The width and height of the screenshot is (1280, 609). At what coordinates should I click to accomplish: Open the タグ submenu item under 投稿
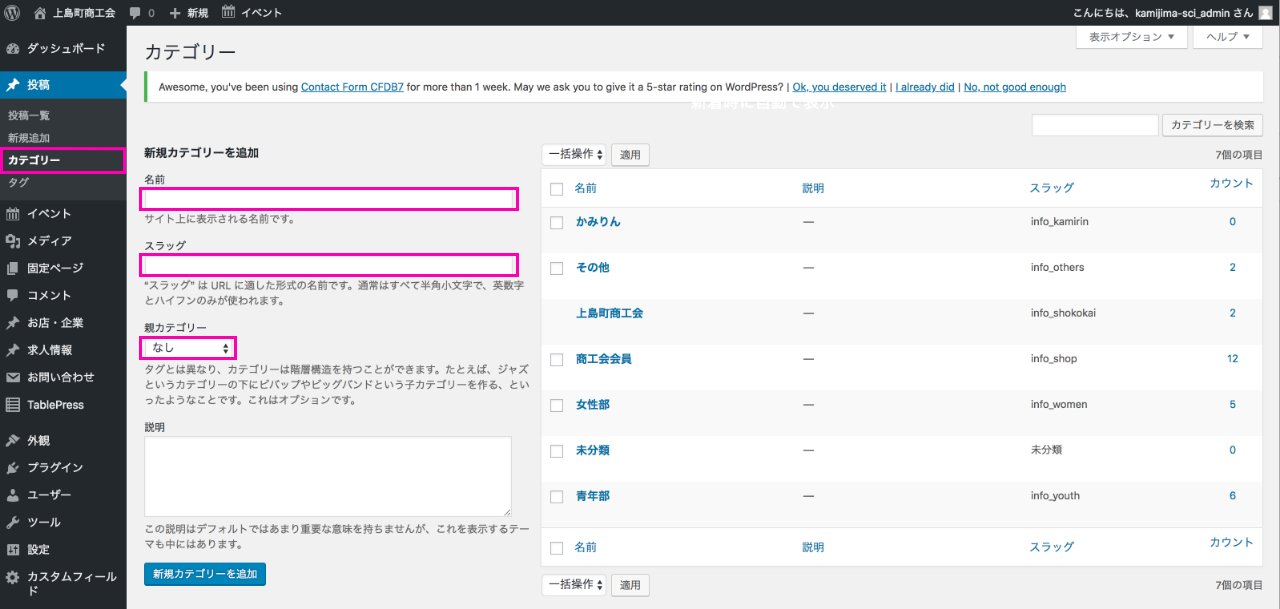point(18,183)
